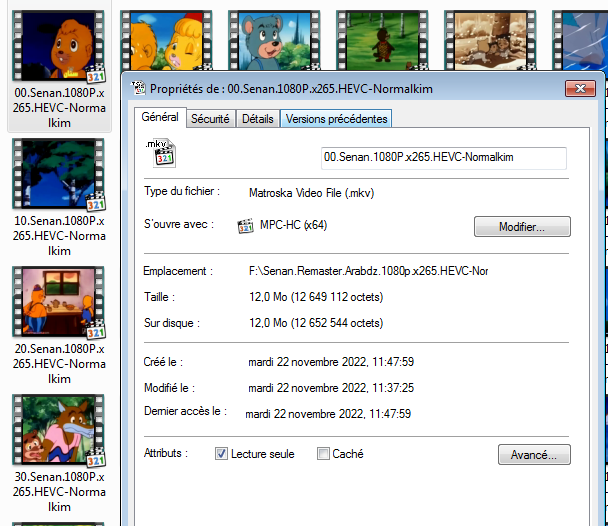Open the Sécurité tab

[210, 119]
